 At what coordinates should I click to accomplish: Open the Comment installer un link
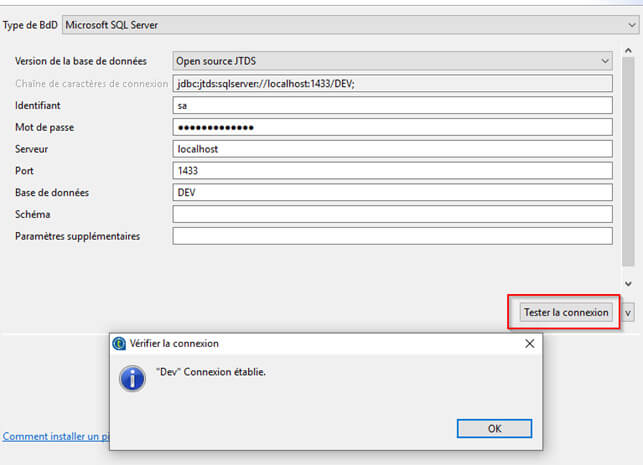[x=56, y=436]
